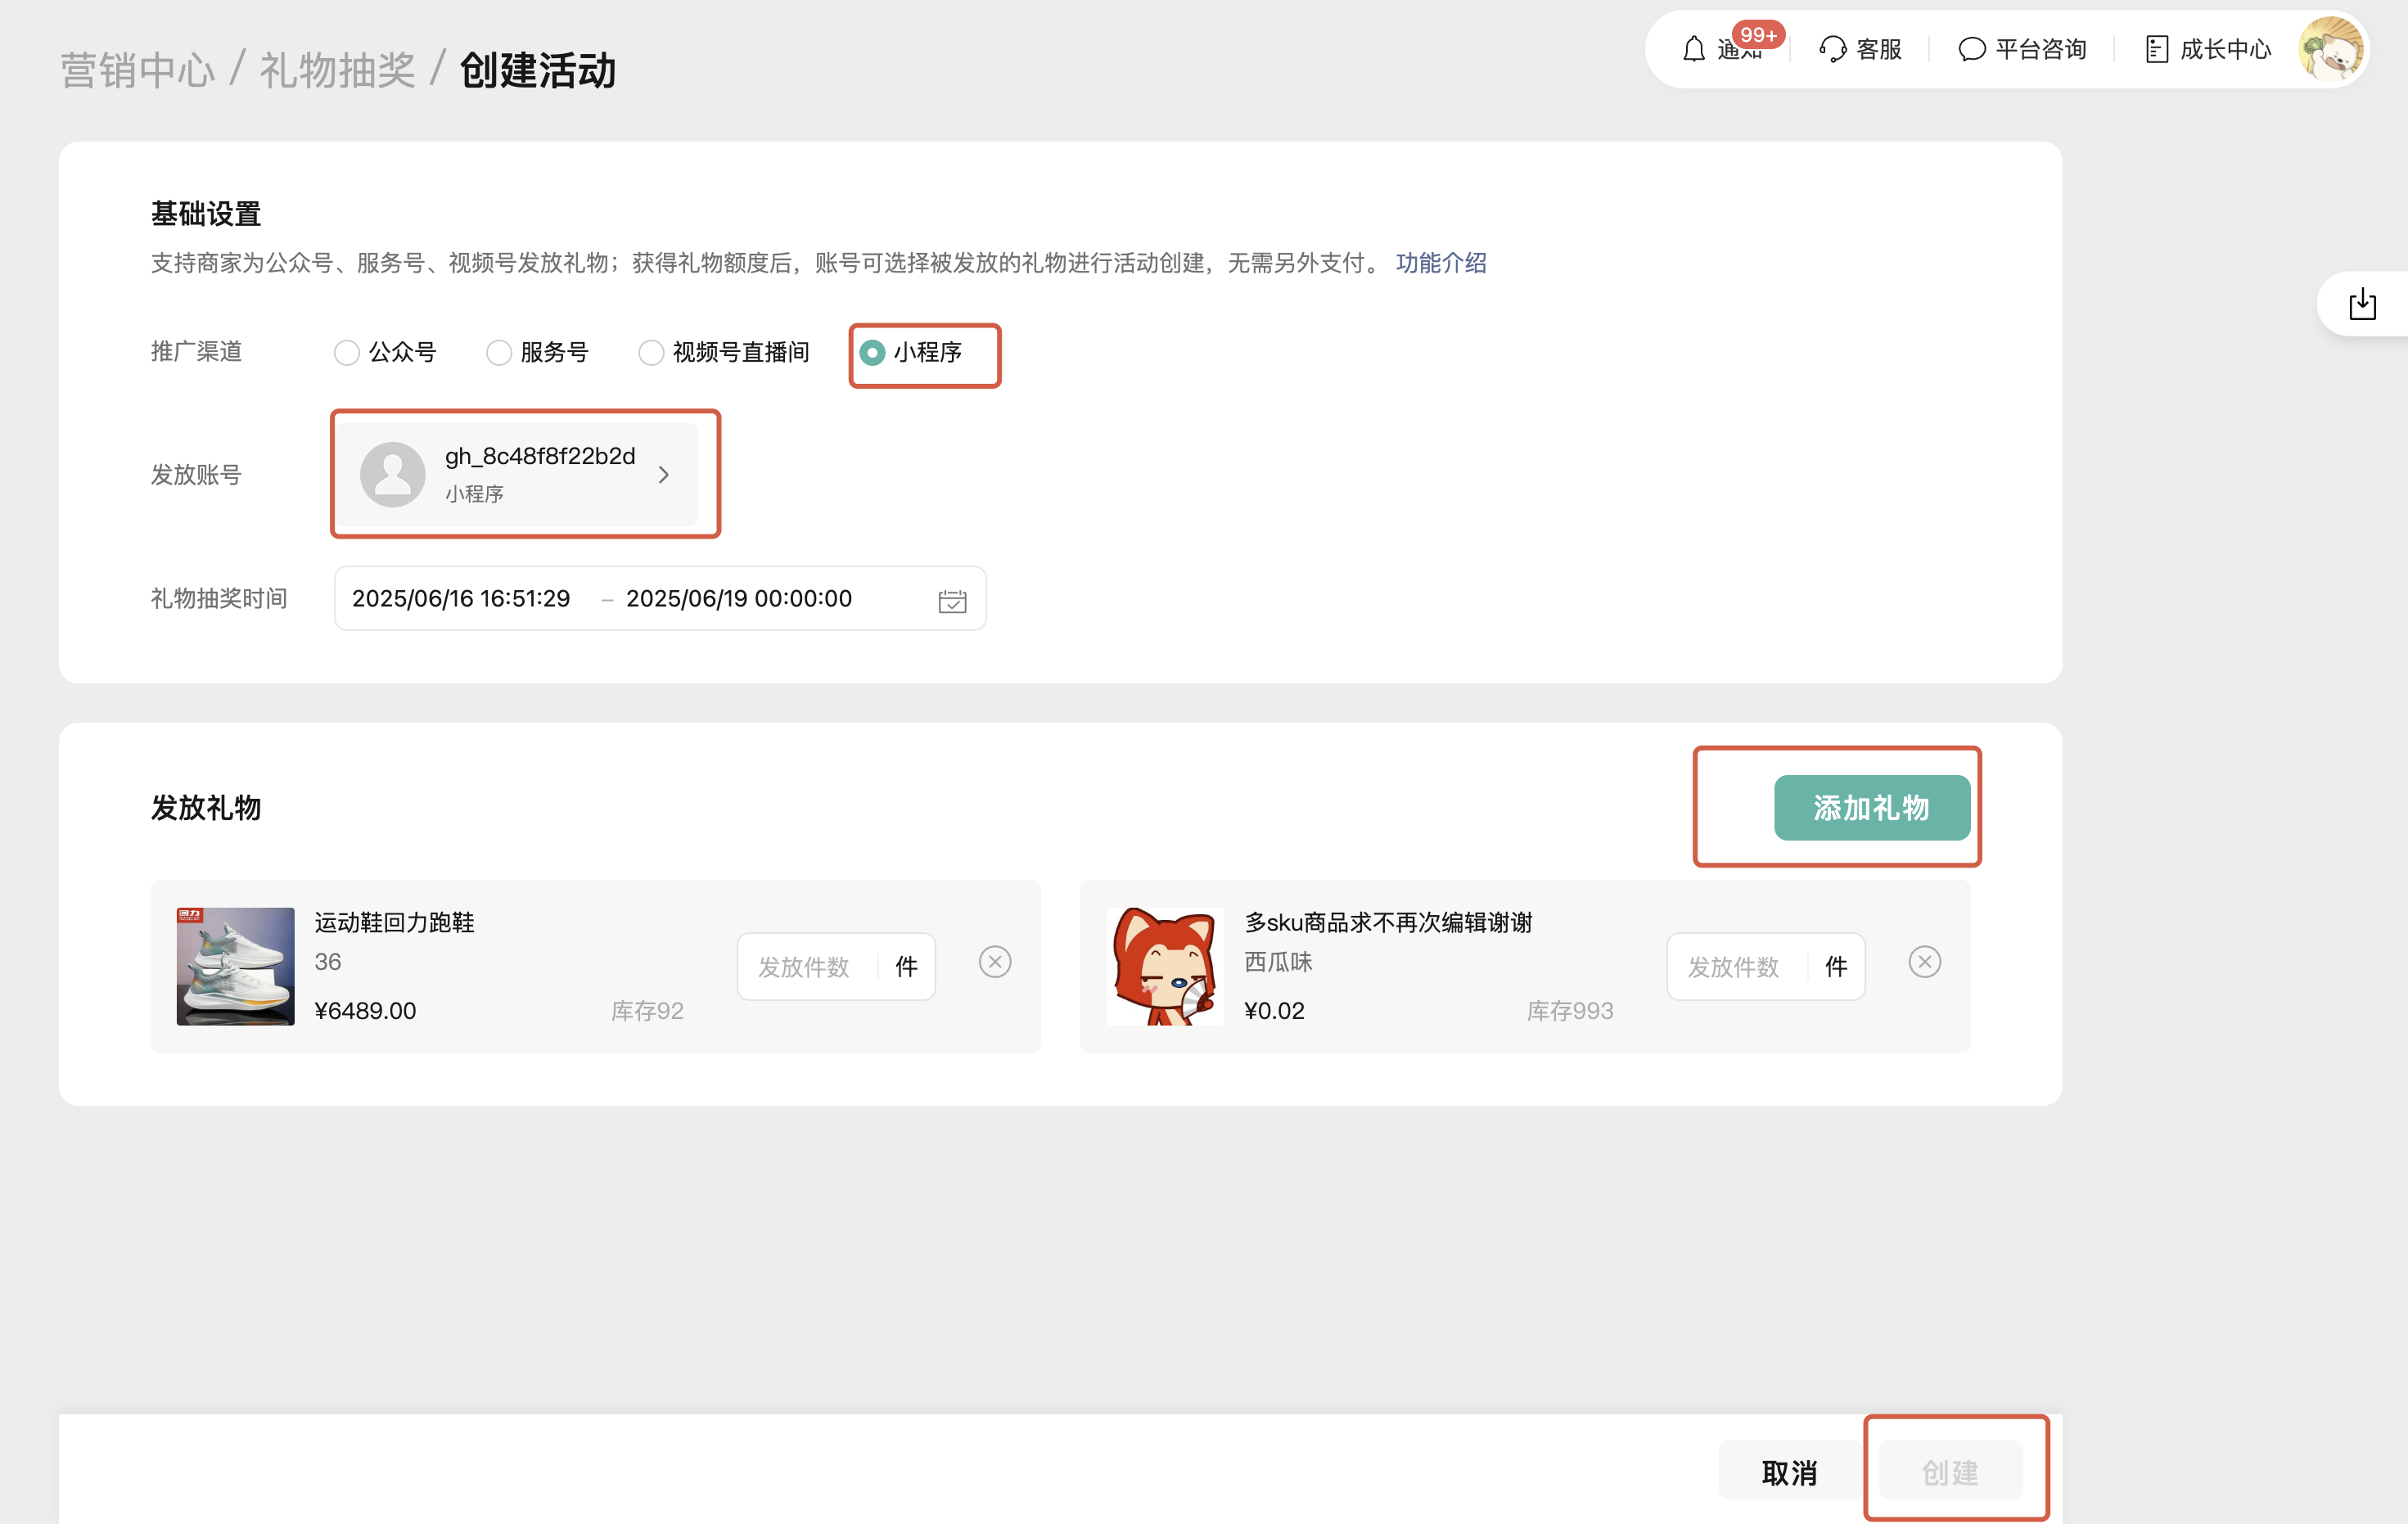Open the account chevron arrow
This screenshot has height=1524, width=2408.
[x=663, y=475]
